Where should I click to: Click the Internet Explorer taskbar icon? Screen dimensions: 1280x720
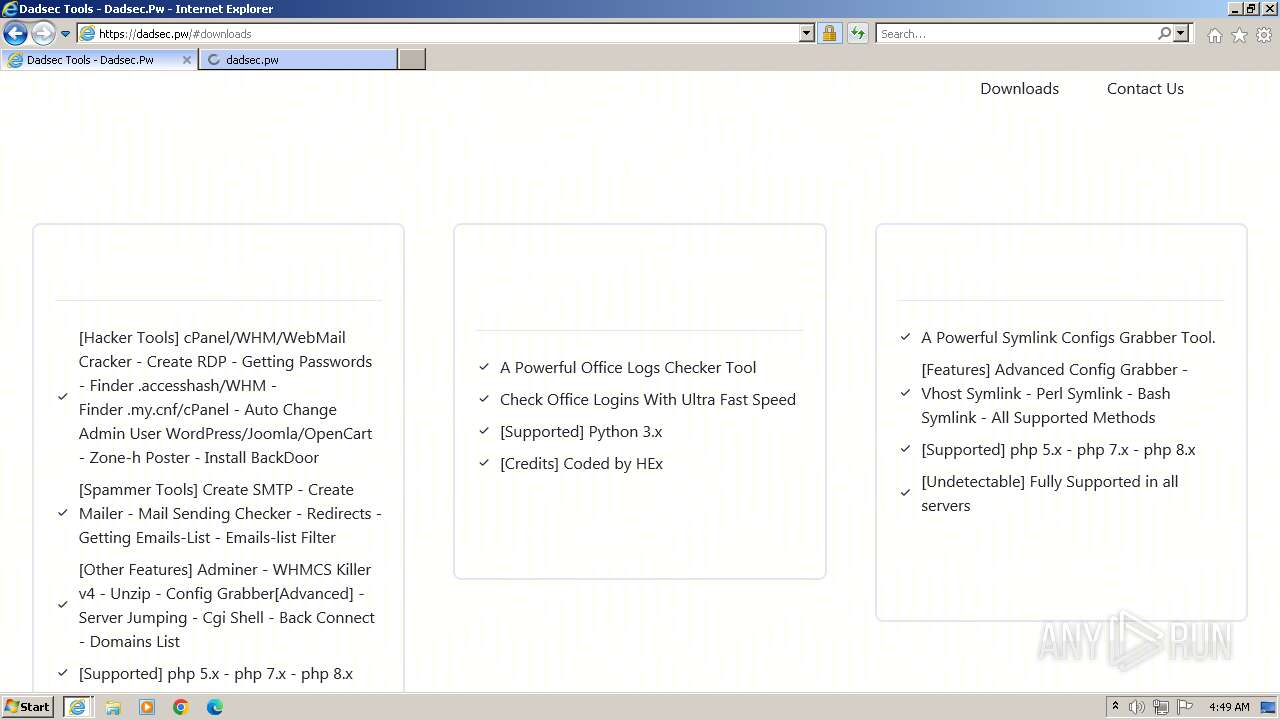point(77,707)
